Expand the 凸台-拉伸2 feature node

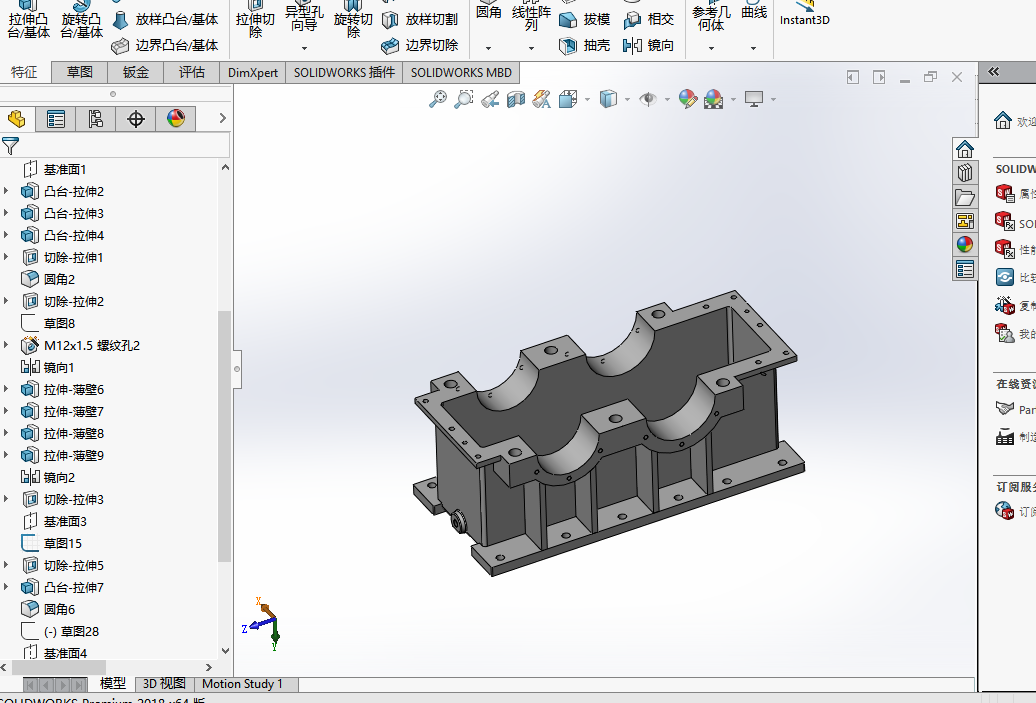point(7,192)
